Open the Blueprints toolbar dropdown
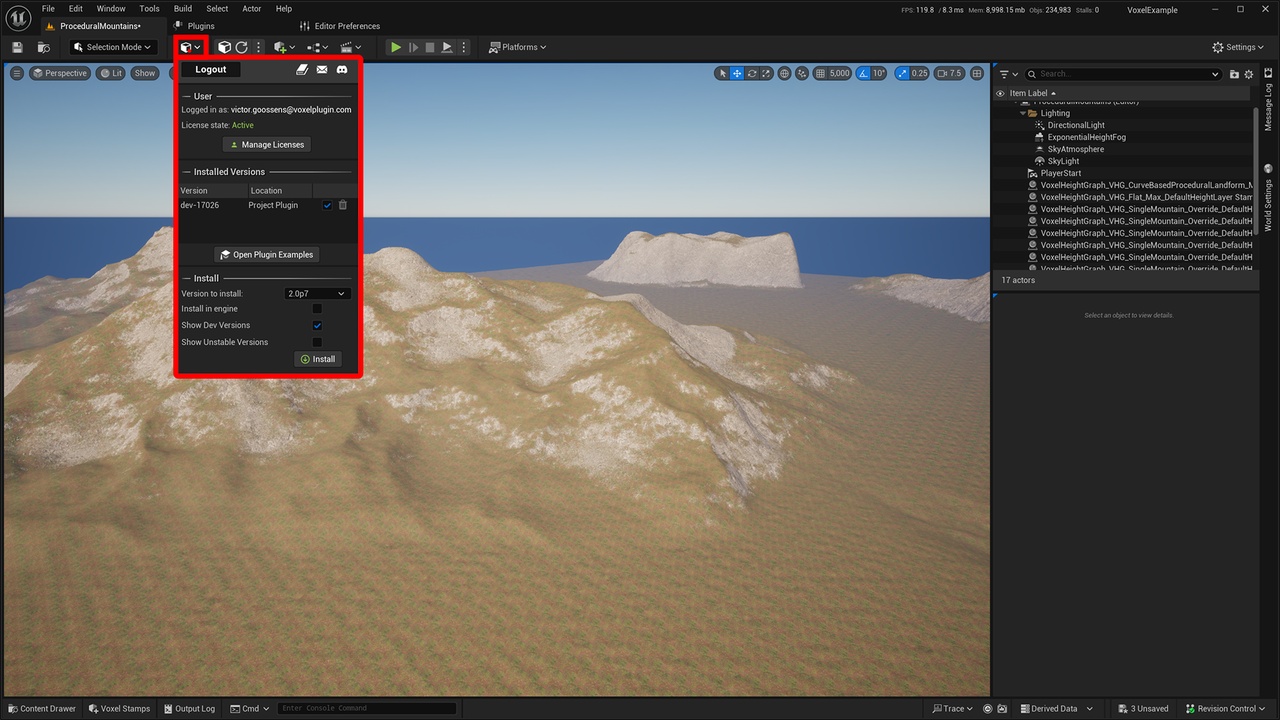Image resolution: width=1280 pixels, height=720 pixels. tap(317, 47)
